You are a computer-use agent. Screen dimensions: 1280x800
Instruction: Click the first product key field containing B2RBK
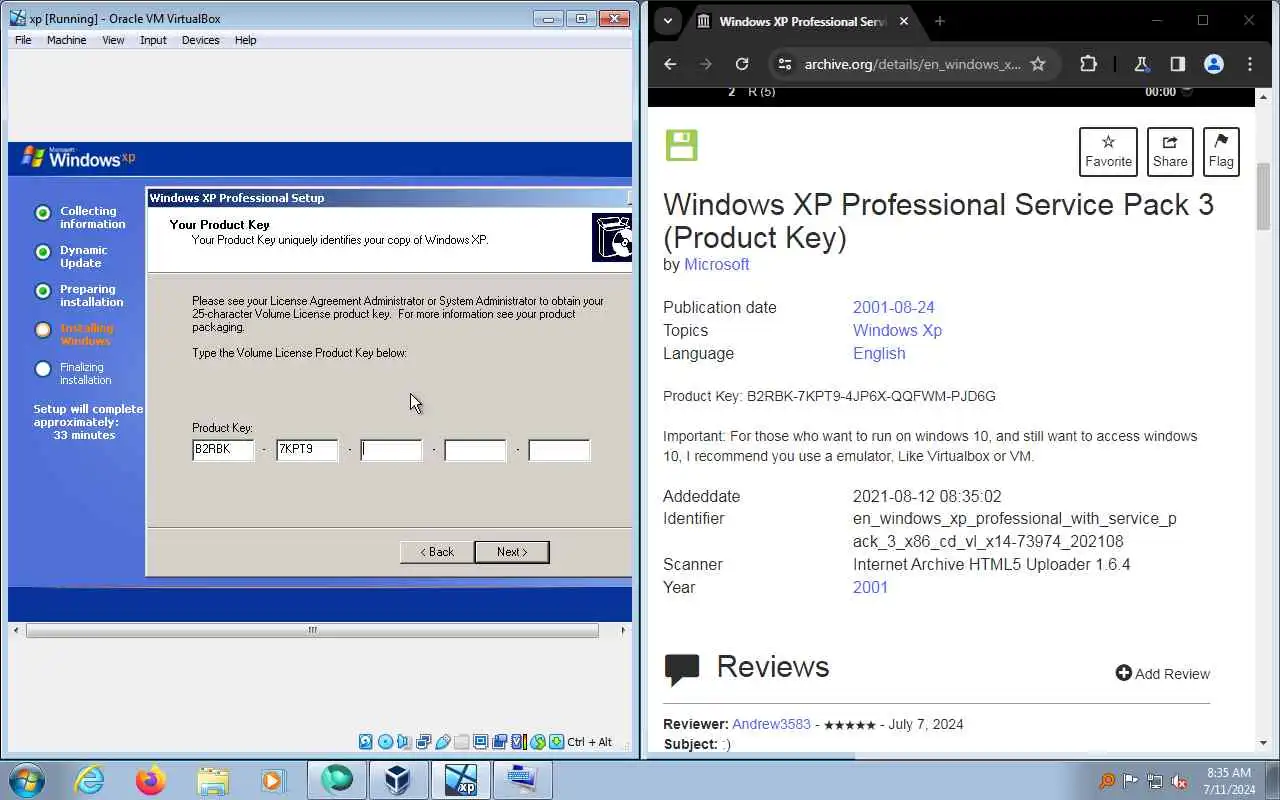pos(223,450)
